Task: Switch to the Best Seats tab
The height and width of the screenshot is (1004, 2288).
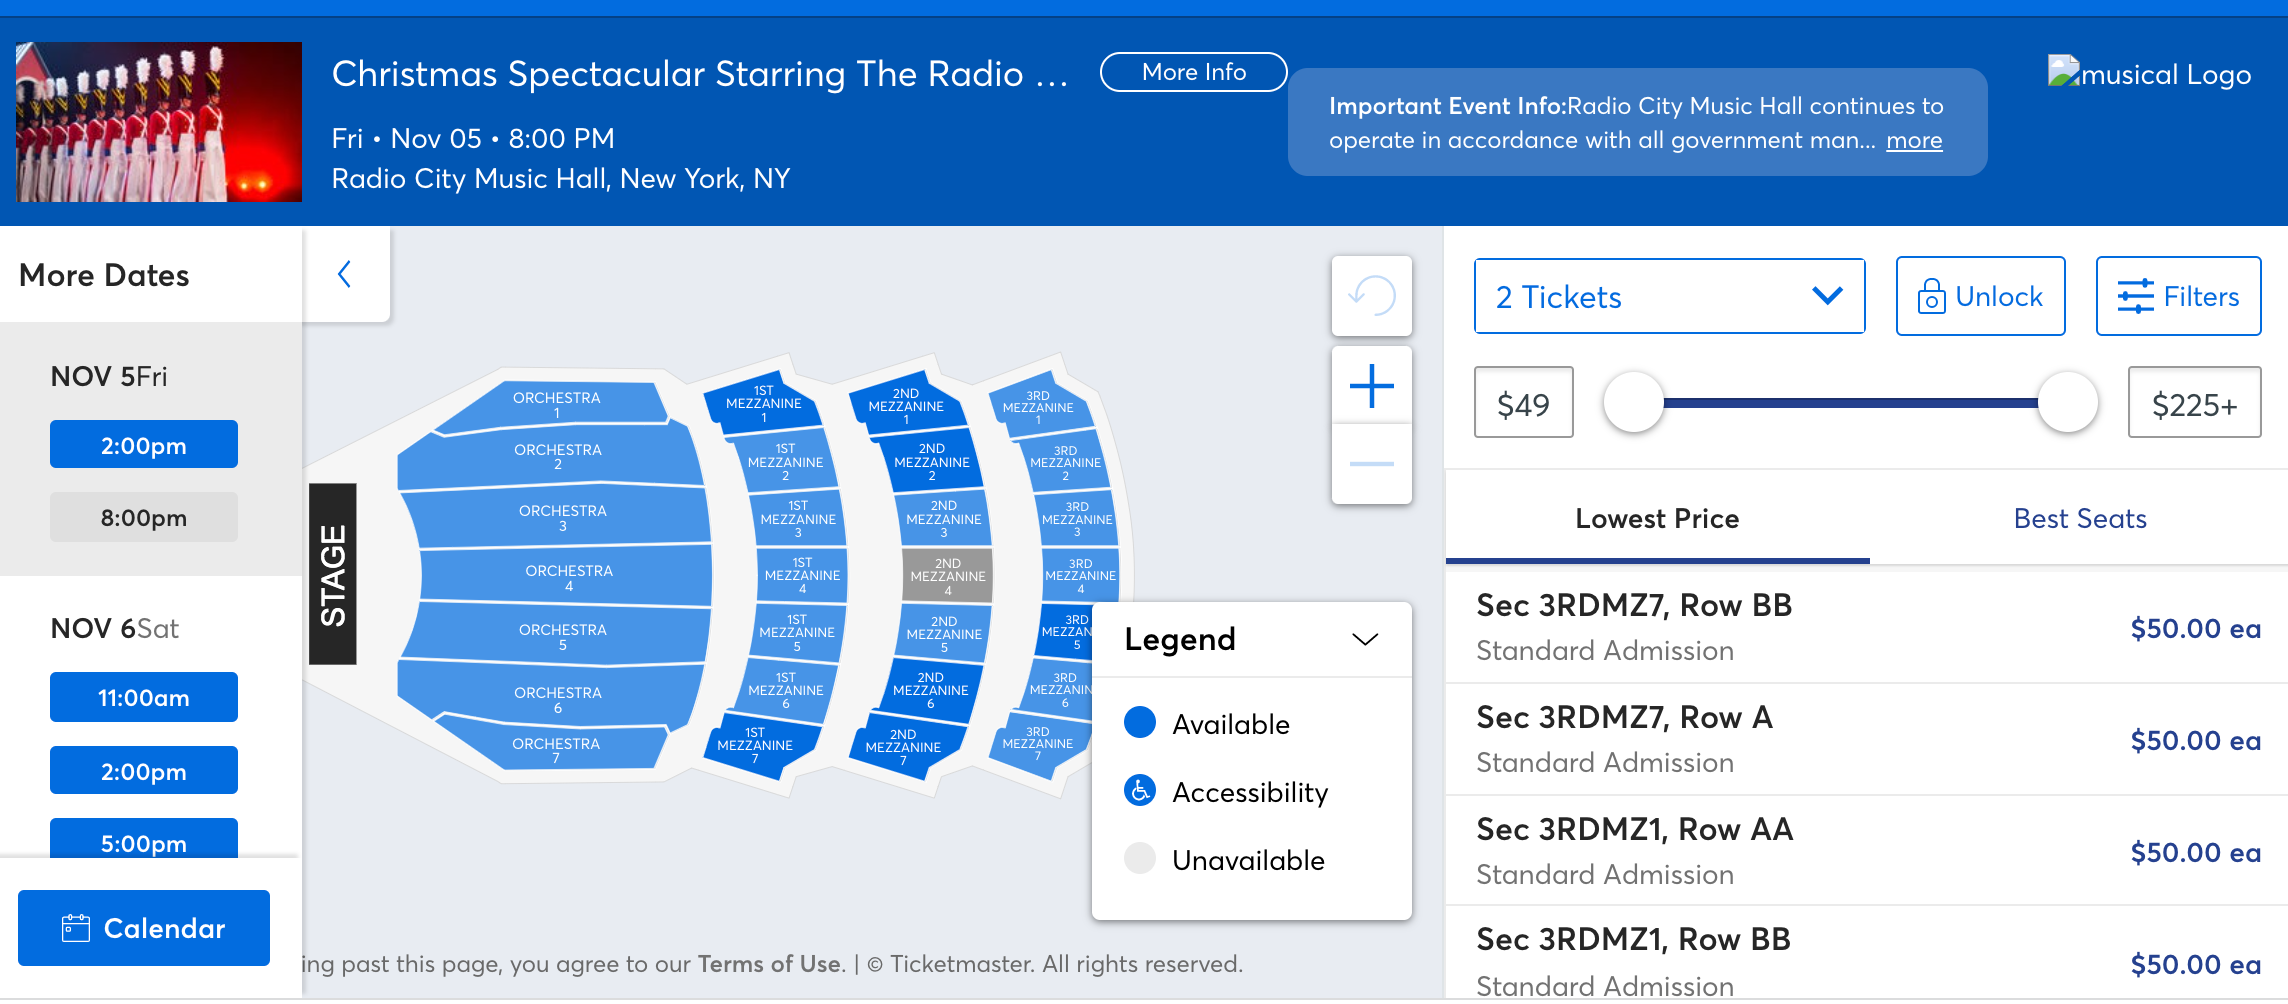Action: pyautogui.click(x=2080, y=518)
